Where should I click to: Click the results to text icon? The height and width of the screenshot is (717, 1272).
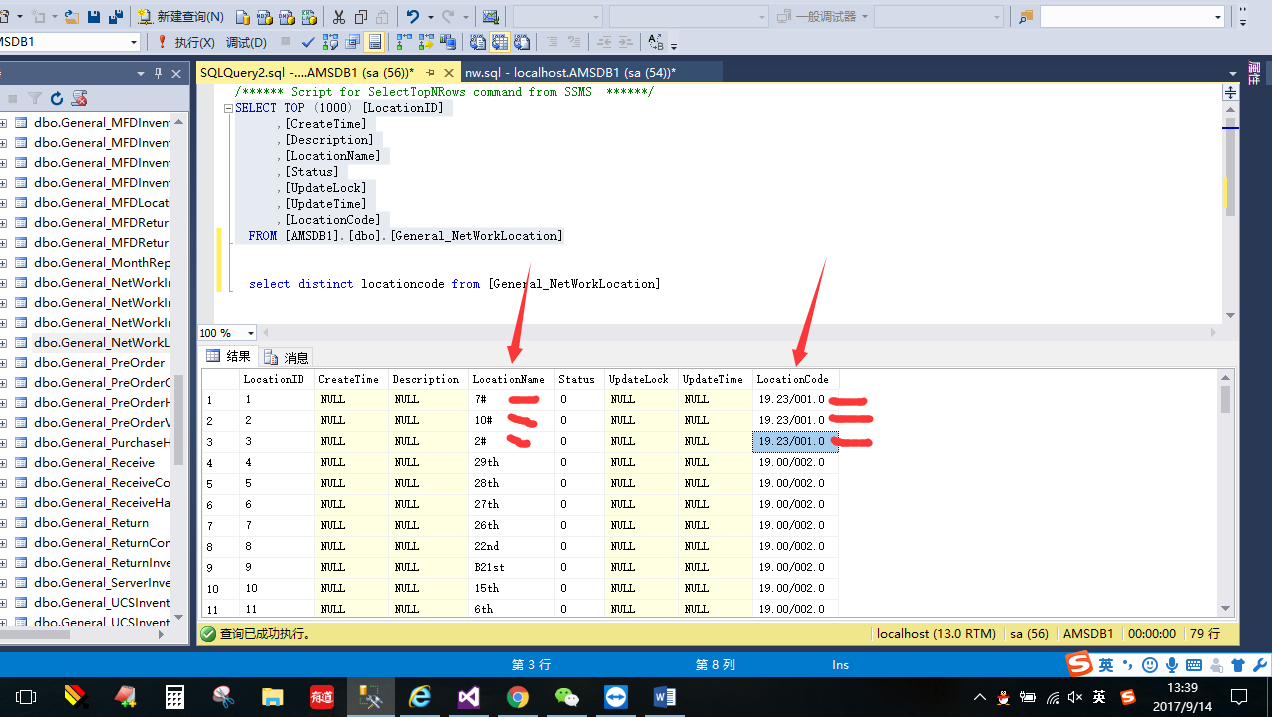point(478,42)
